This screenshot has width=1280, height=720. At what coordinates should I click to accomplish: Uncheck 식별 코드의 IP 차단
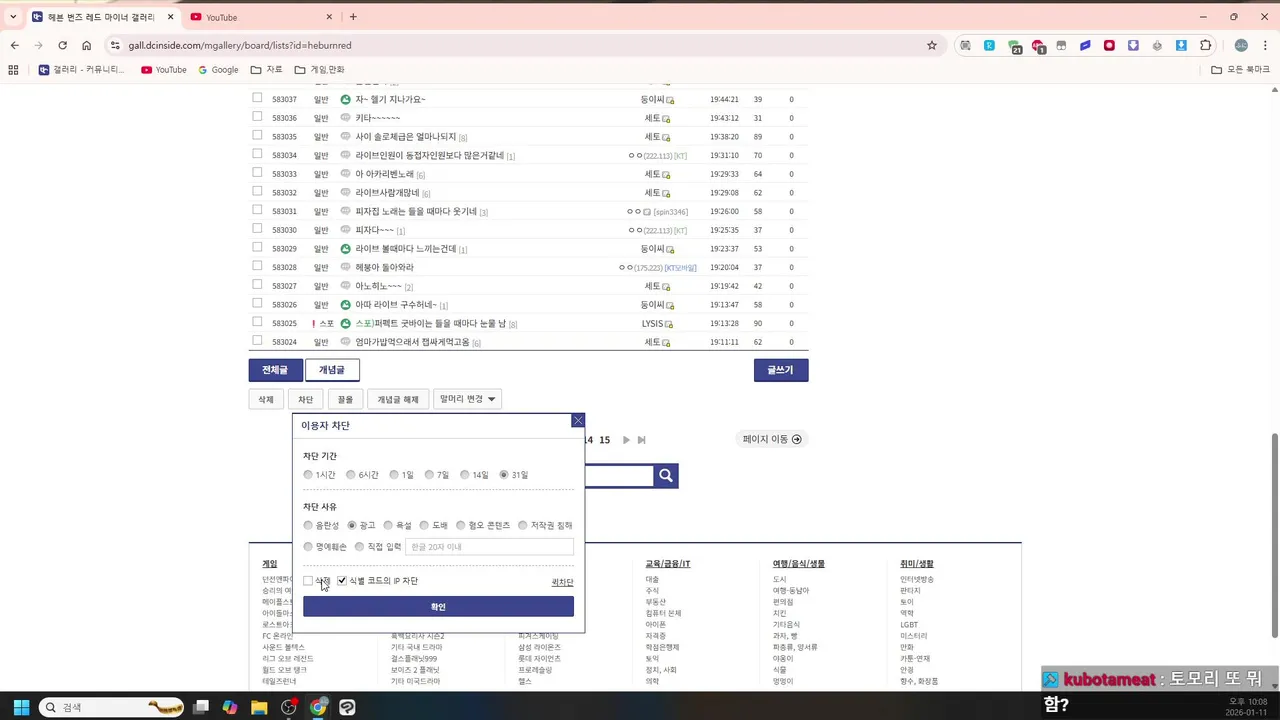point(342,581)
